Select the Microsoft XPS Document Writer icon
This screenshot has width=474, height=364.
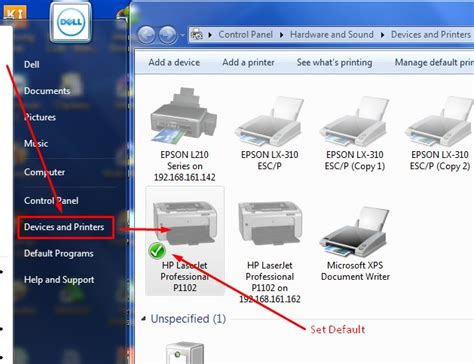pos(355,232)
